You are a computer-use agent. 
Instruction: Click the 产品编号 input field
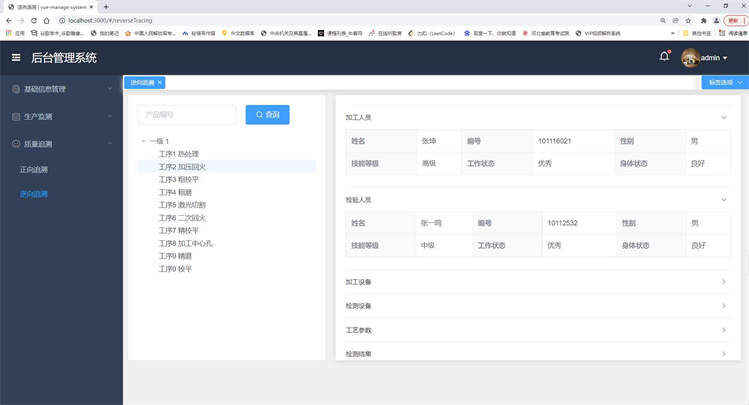click(186, 115)
